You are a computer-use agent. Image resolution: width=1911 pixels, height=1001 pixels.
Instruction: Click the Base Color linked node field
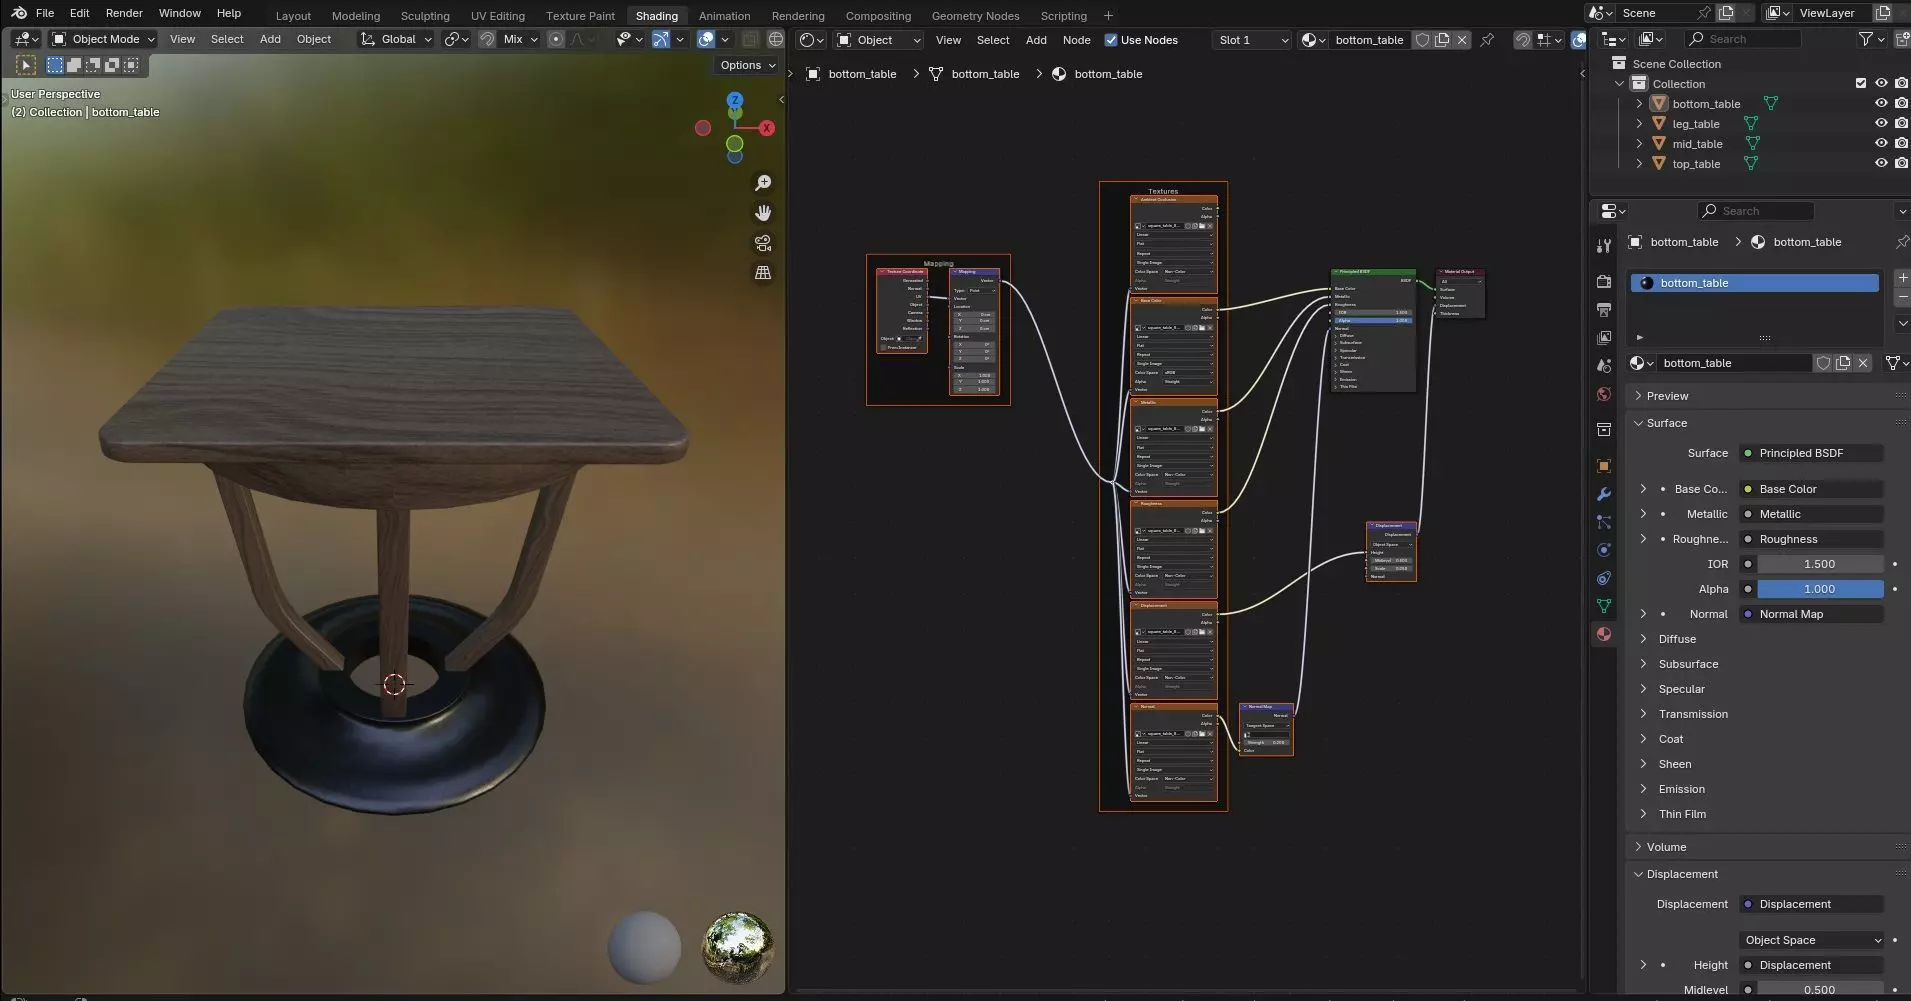(x=1812, y=489)
